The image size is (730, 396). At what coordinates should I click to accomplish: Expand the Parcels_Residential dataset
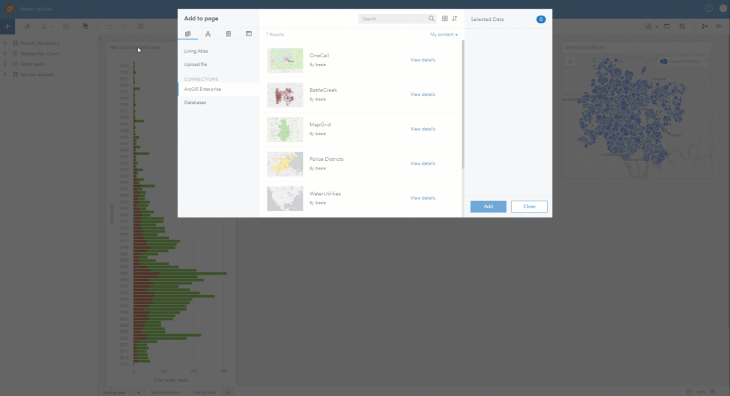(5, 43)
